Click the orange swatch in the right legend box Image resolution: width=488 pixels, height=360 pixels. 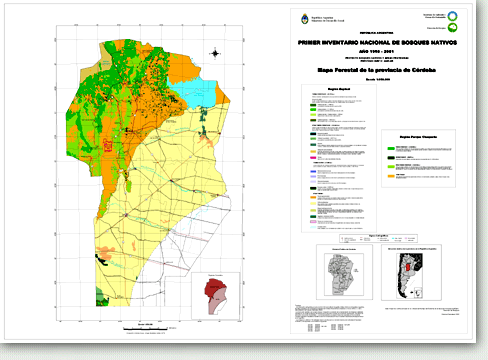[391, 176]
